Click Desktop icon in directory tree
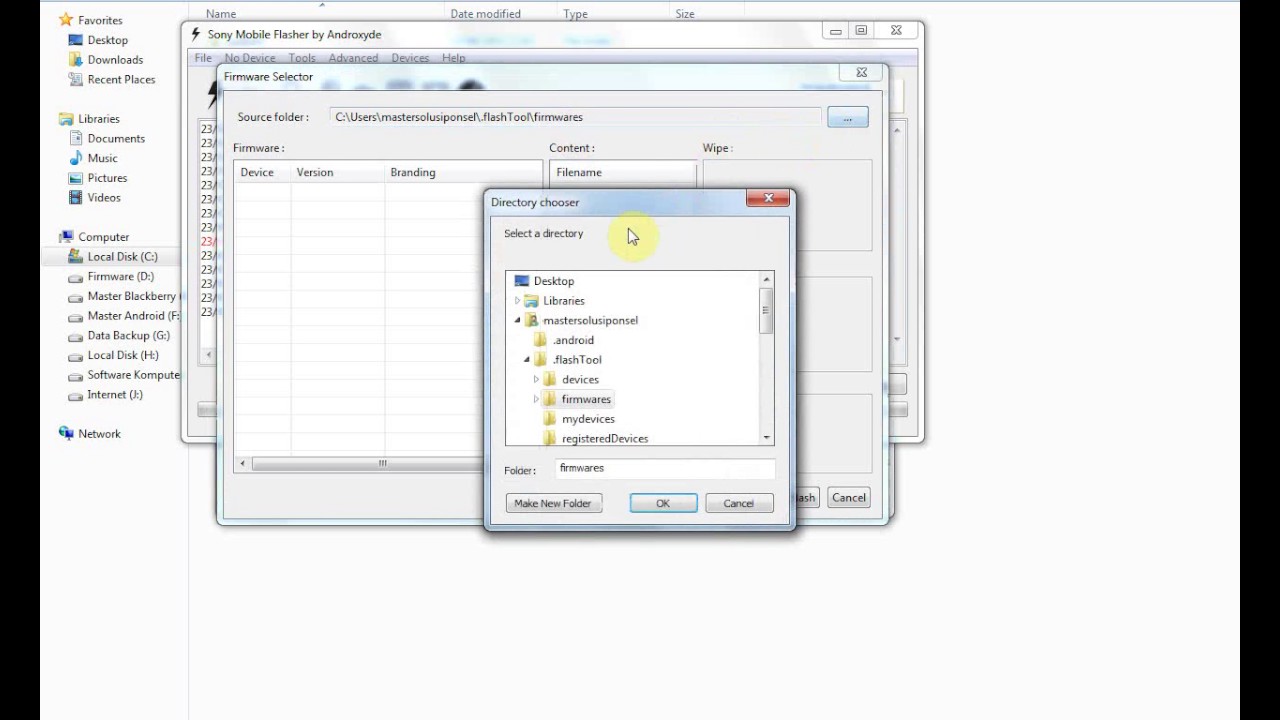This screenshot has height=720, width=1280. coord(521,281)
